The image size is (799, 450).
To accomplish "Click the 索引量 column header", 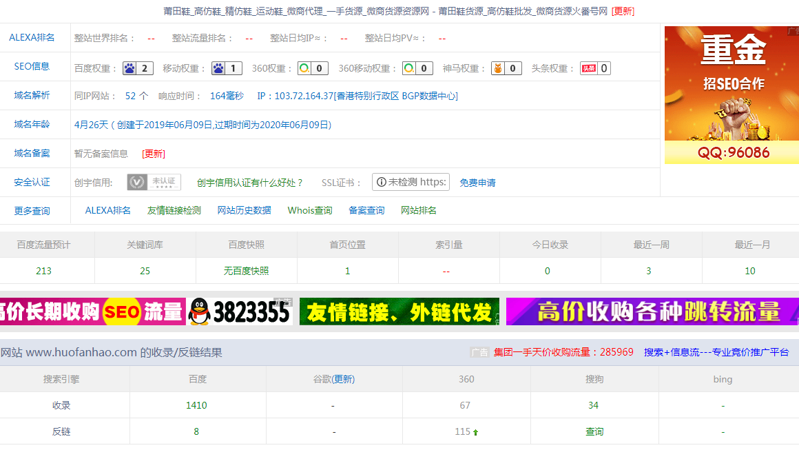I will click(449, 245).
